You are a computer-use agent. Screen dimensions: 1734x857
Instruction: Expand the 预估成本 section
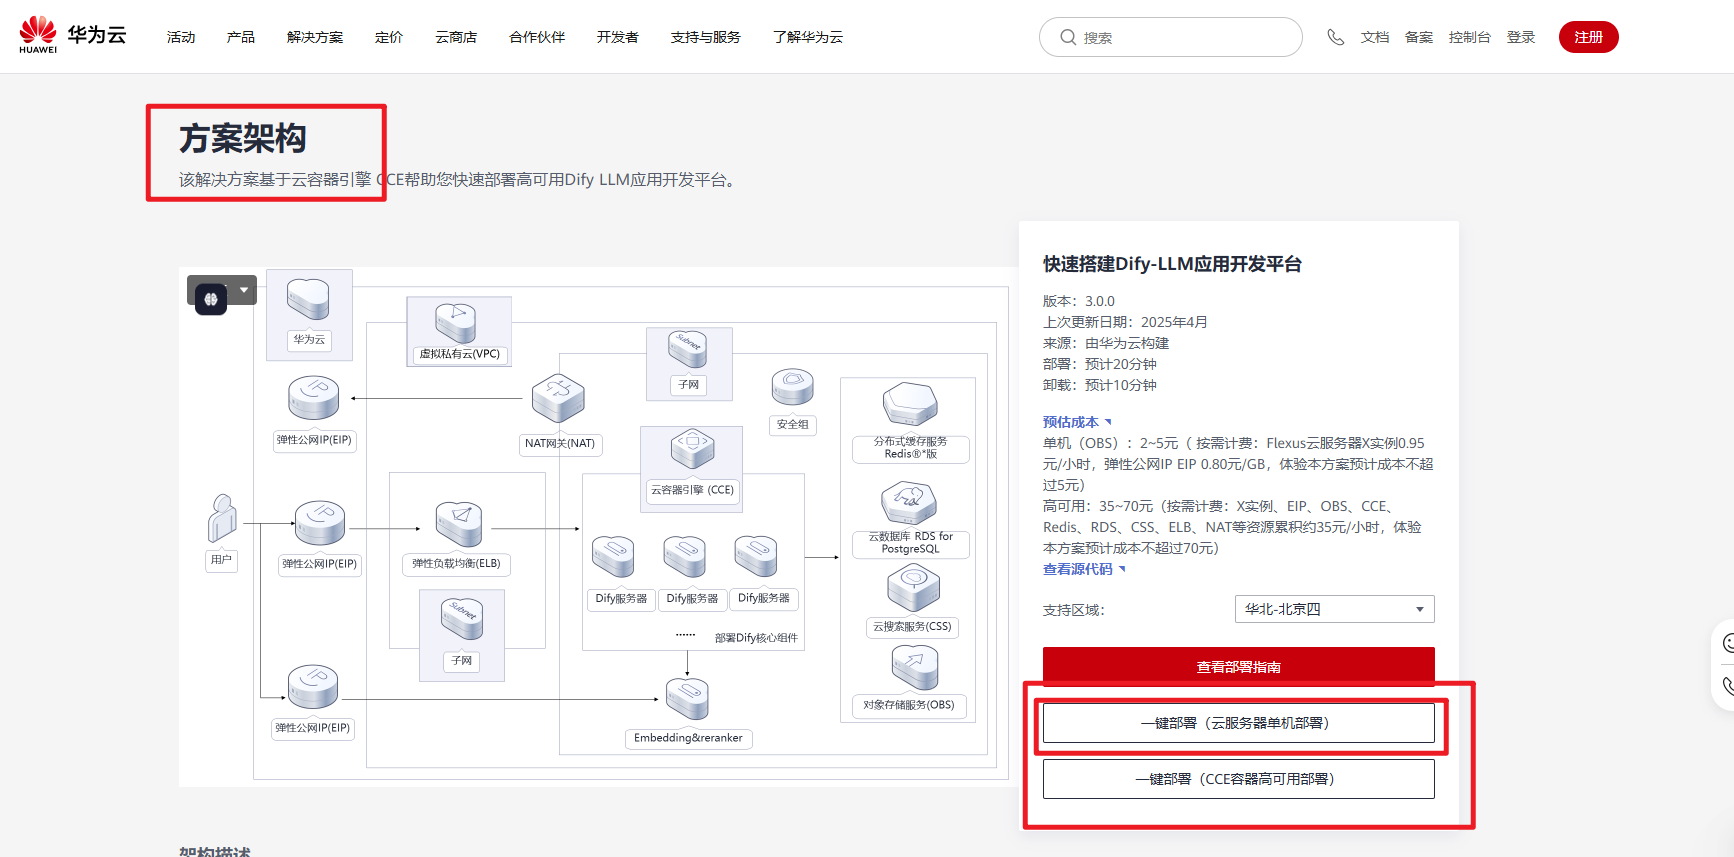(x=1077, y=422)
